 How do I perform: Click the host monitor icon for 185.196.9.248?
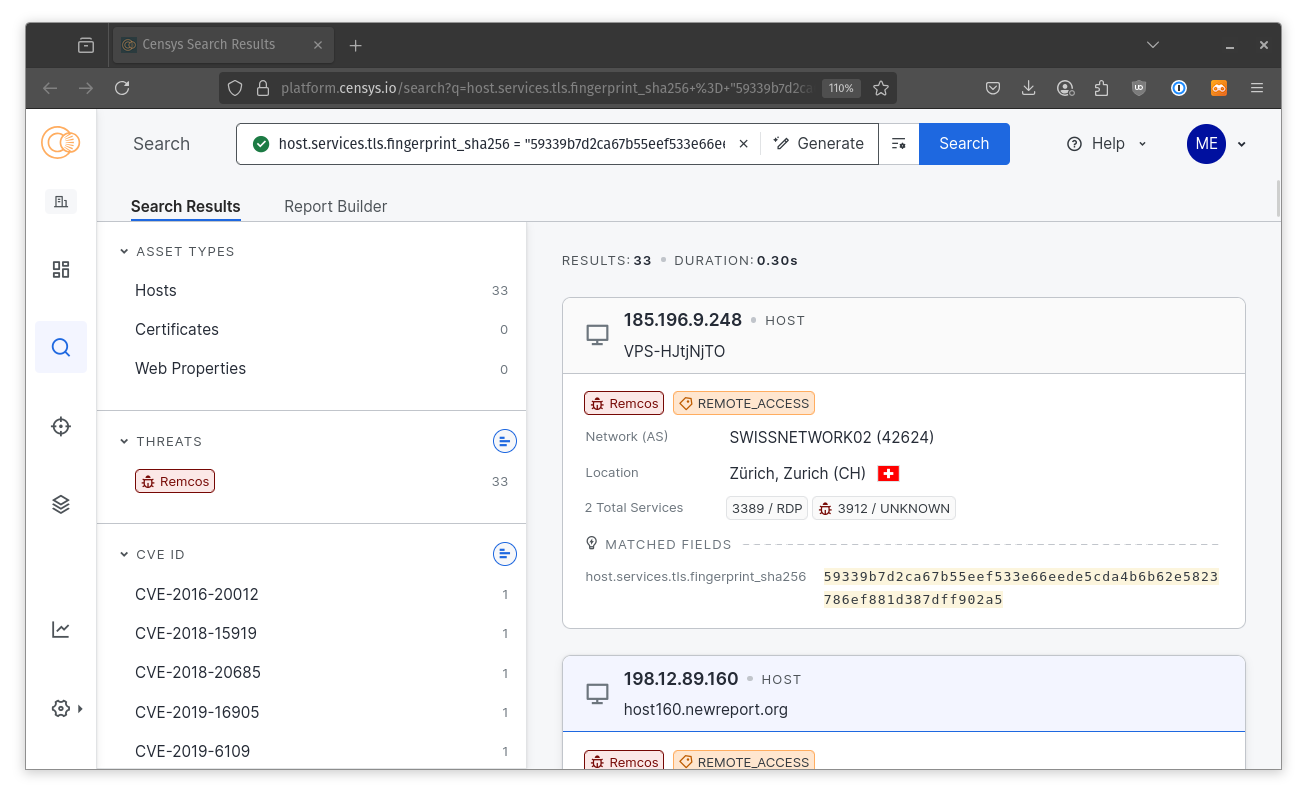point(597,335)
